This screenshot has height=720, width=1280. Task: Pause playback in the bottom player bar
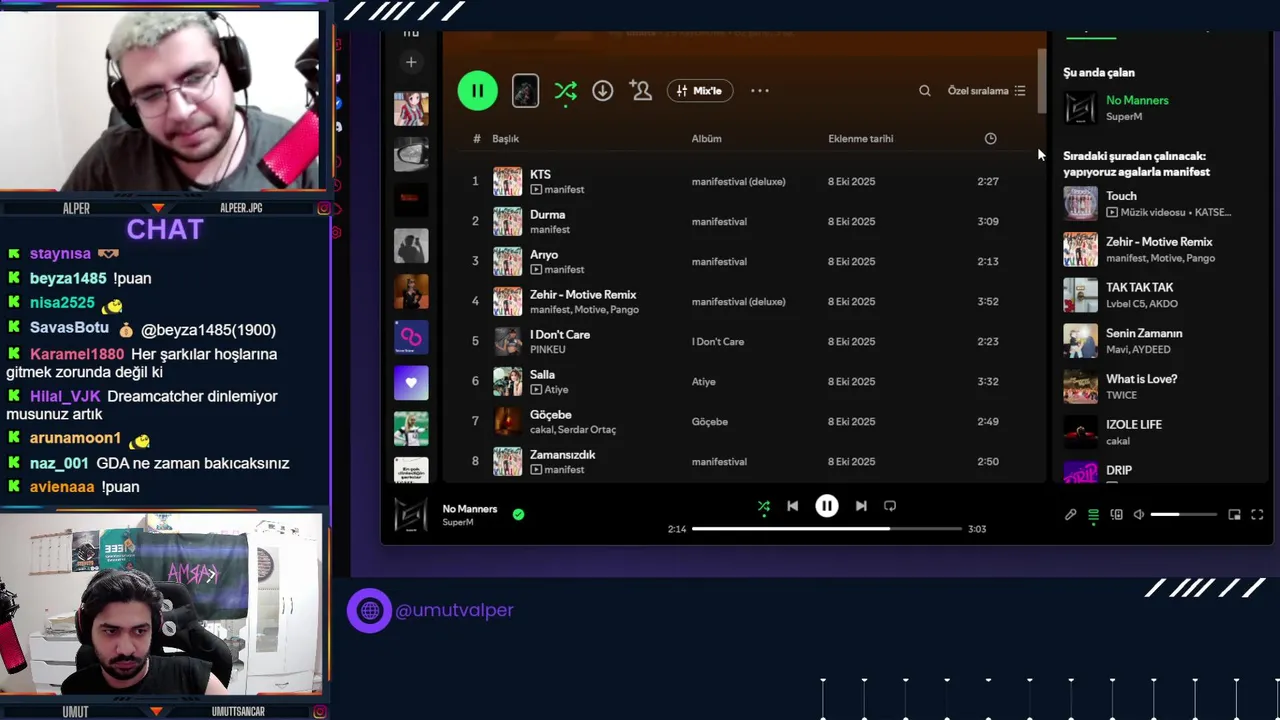point(827,506)
